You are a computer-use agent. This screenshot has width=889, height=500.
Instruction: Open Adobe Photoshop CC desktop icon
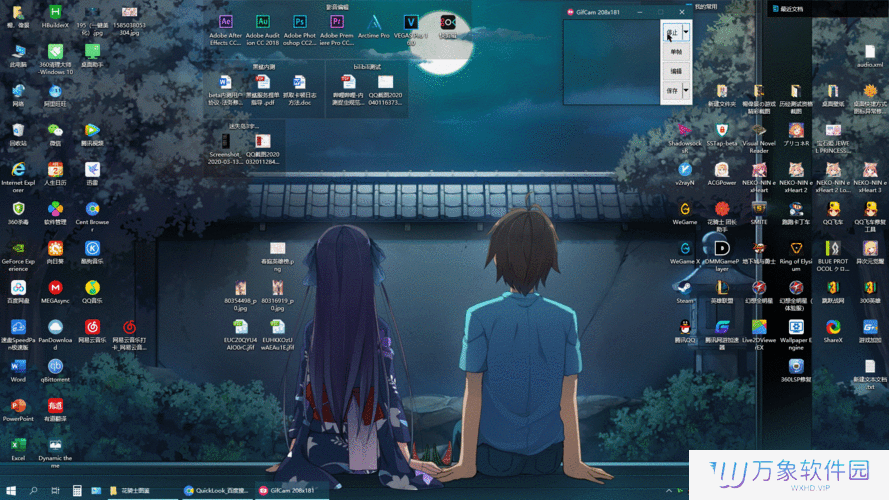pyautogui.click(x=299, y=30)
